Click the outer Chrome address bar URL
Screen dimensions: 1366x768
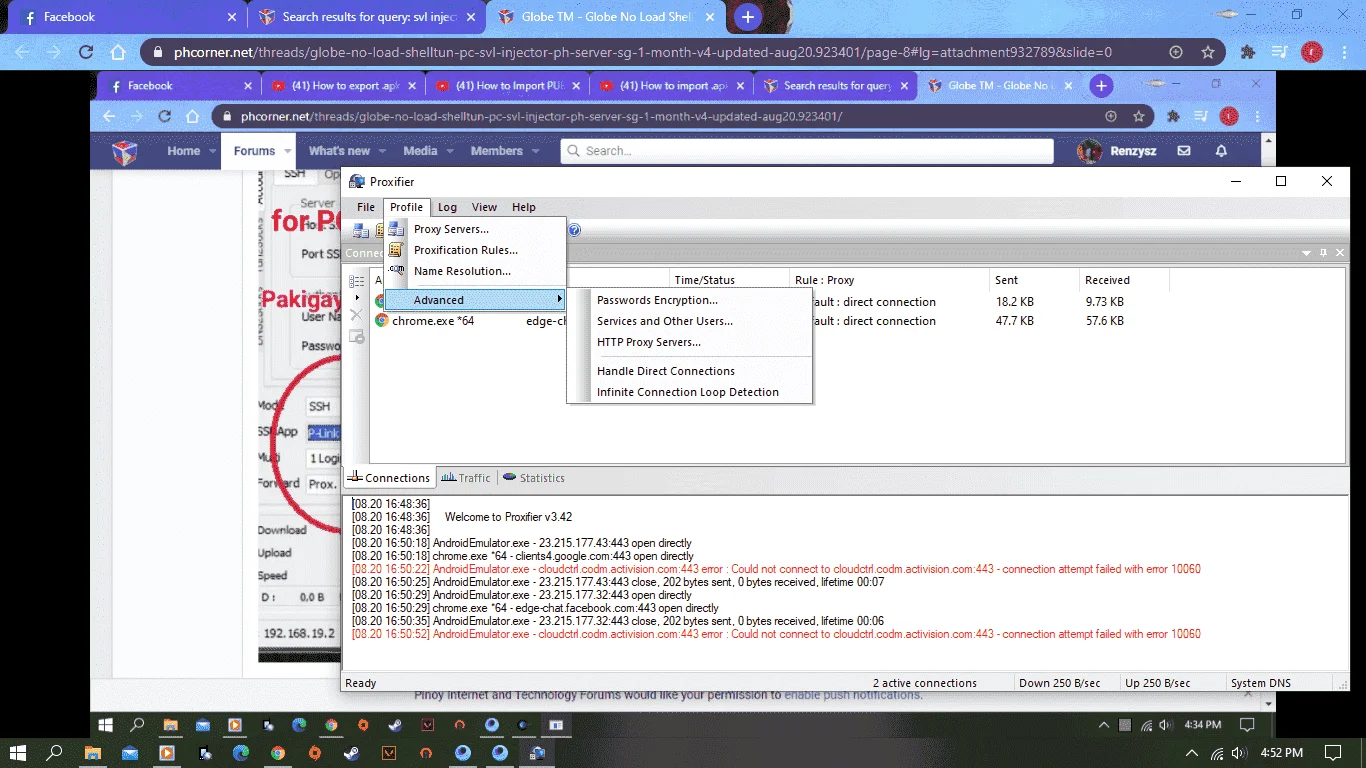pyautogui.click(x=641, y=52)
